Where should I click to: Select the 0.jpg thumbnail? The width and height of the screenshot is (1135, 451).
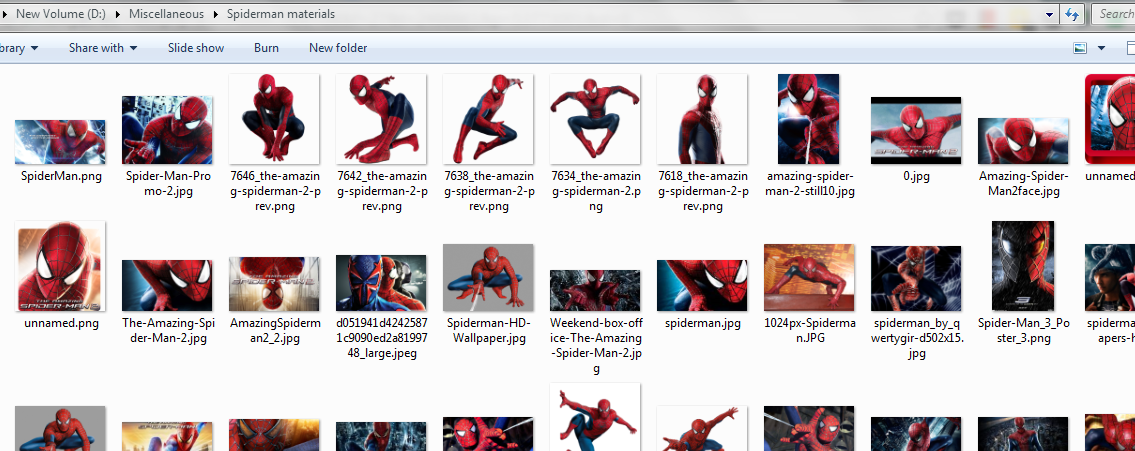916,130
